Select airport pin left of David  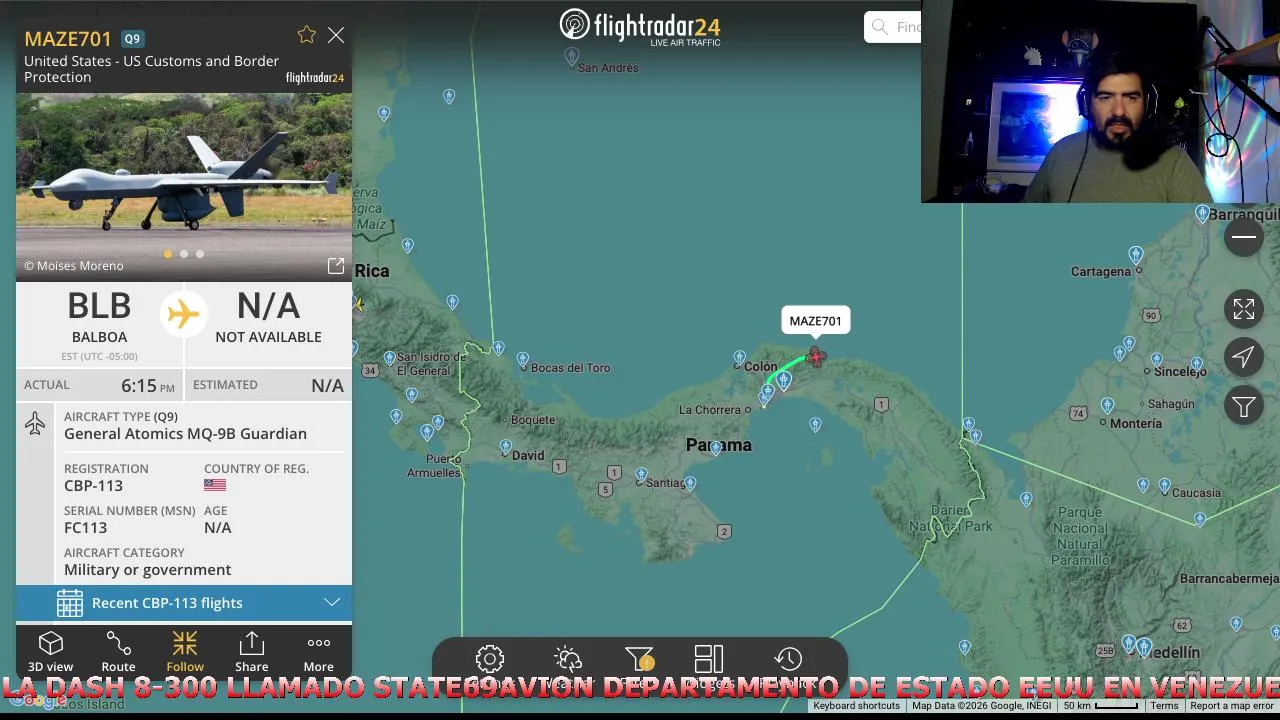coord(505,446)
